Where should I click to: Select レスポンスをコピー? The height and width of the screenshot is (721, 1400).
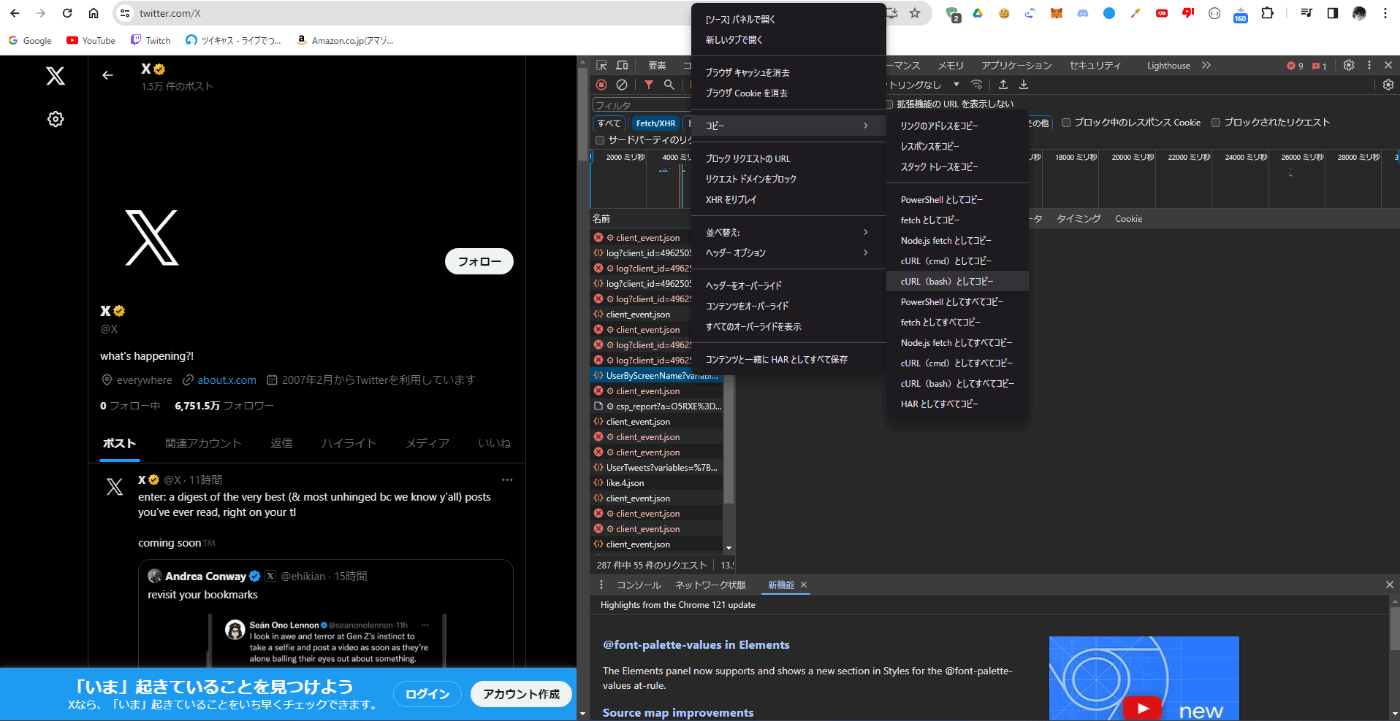point(958,146)
